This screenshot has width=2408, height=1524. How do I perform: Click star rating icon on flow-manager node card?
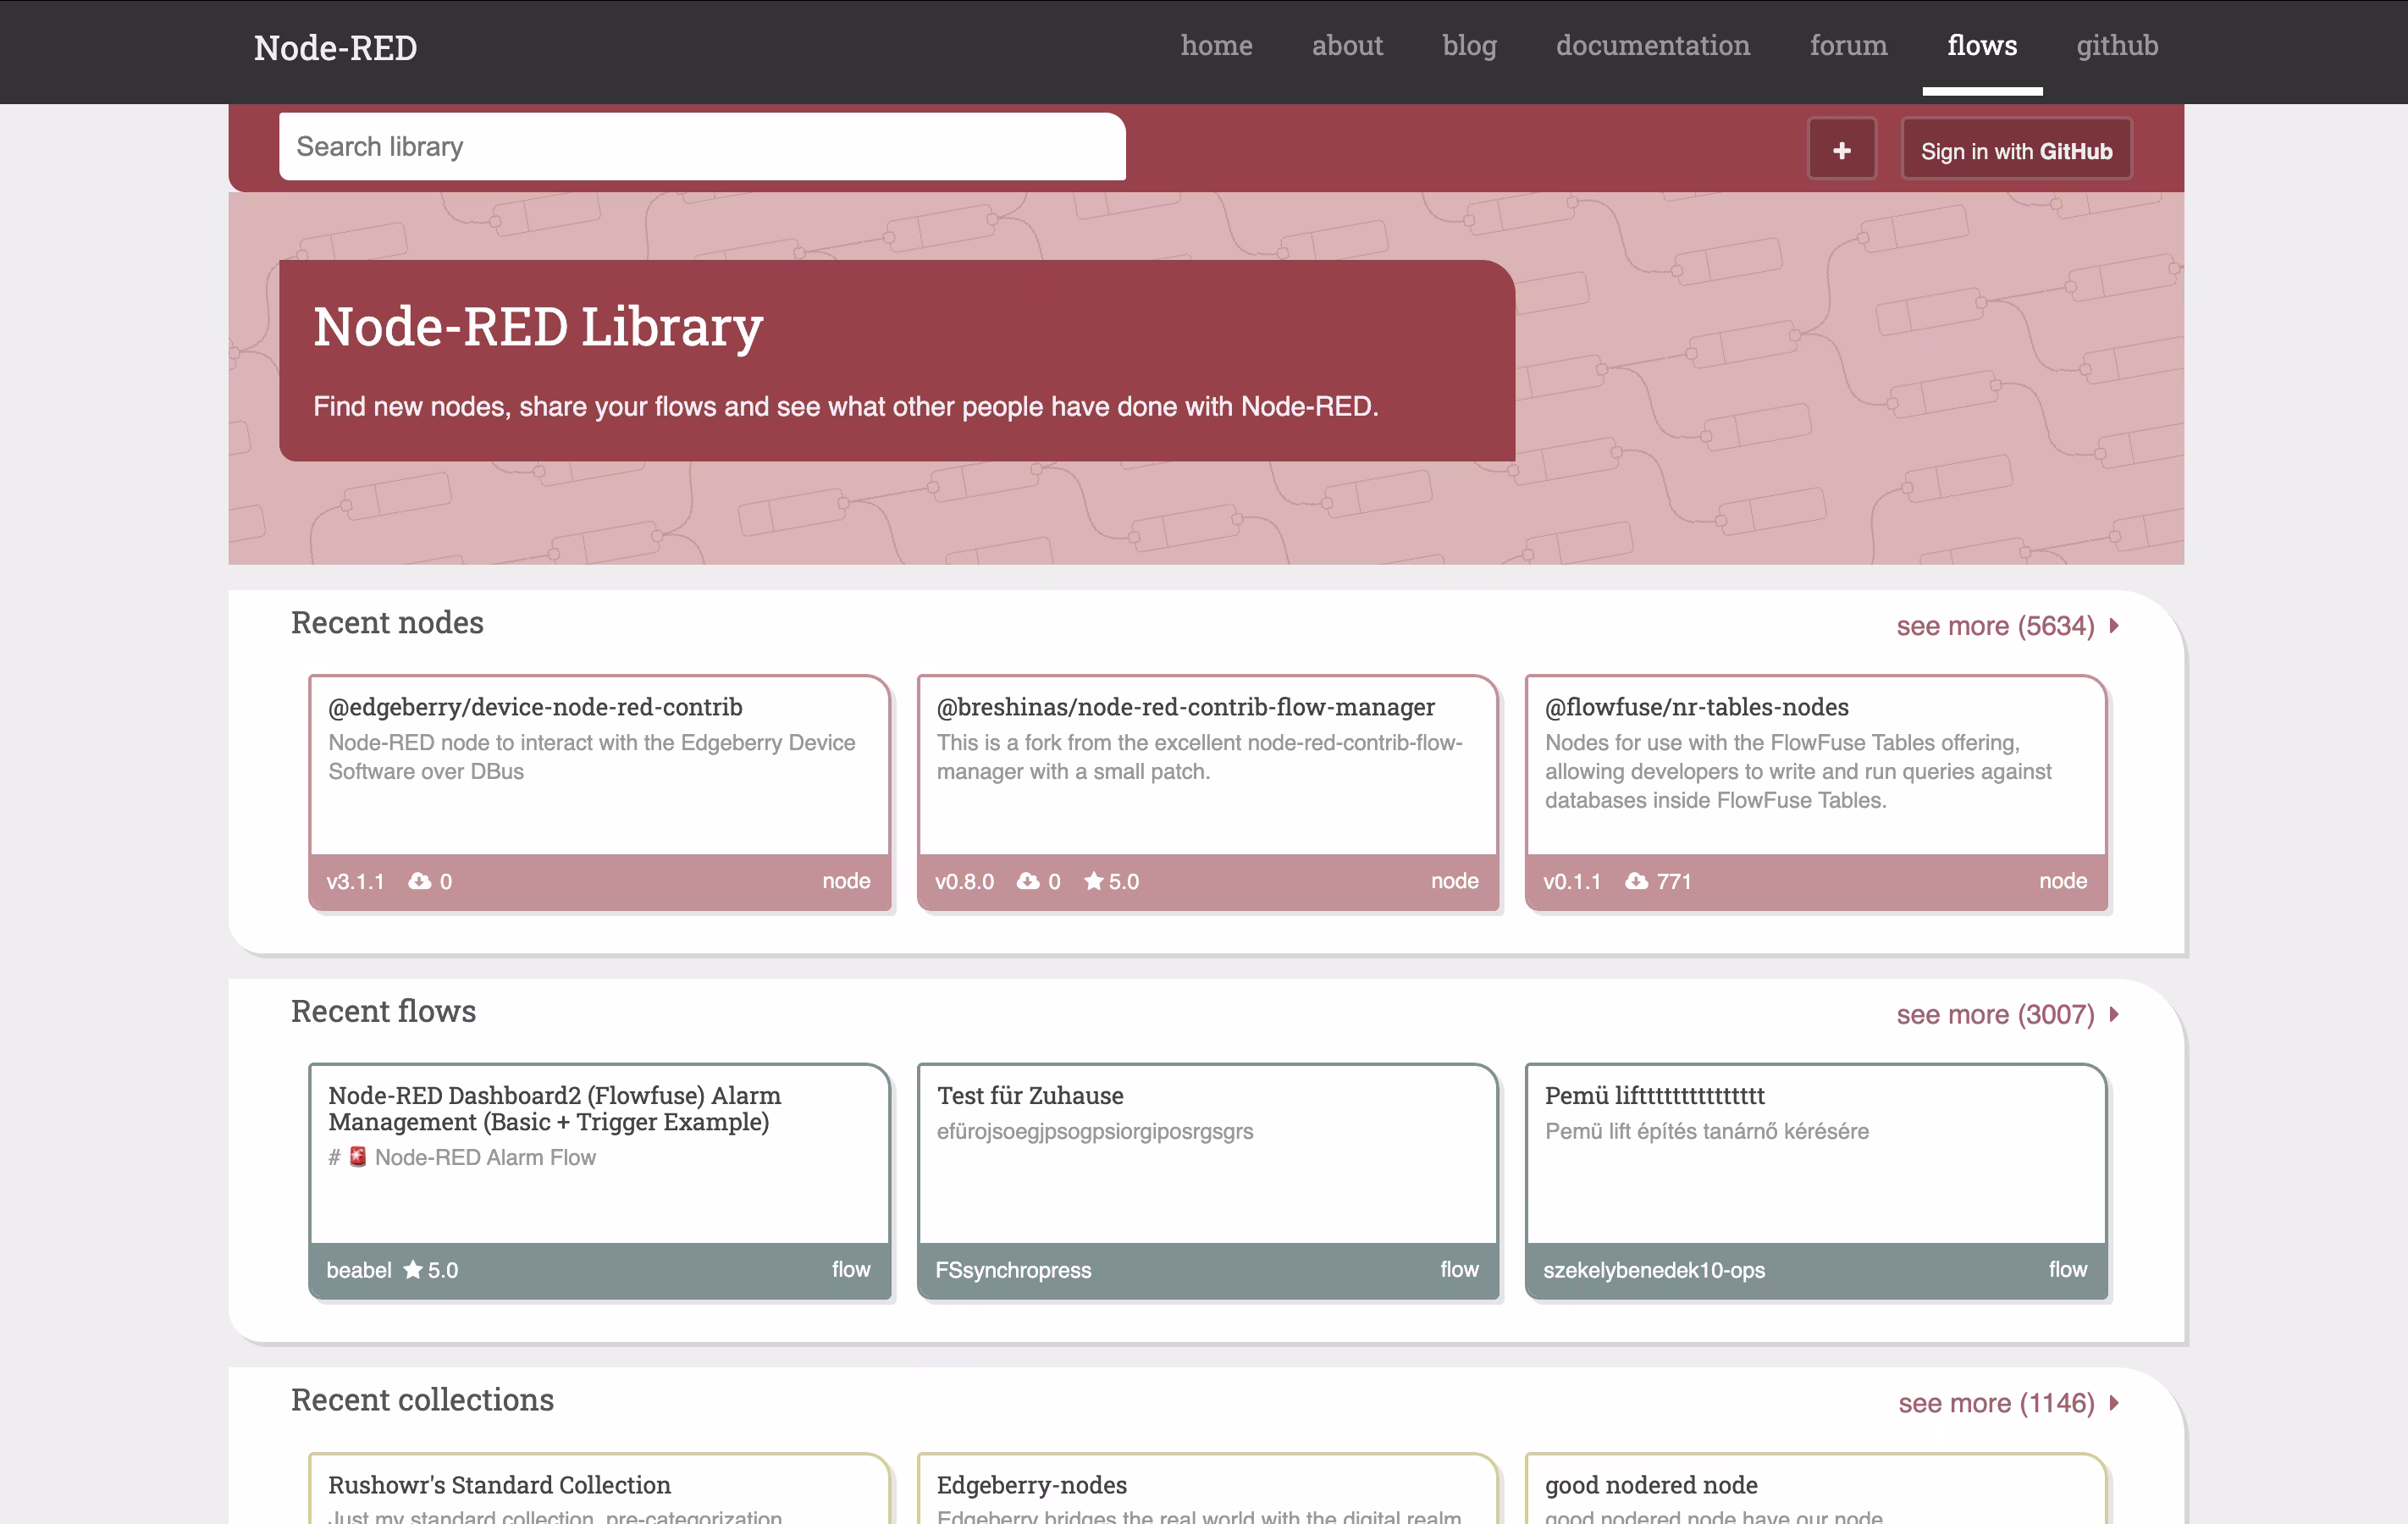(1094, 881)
